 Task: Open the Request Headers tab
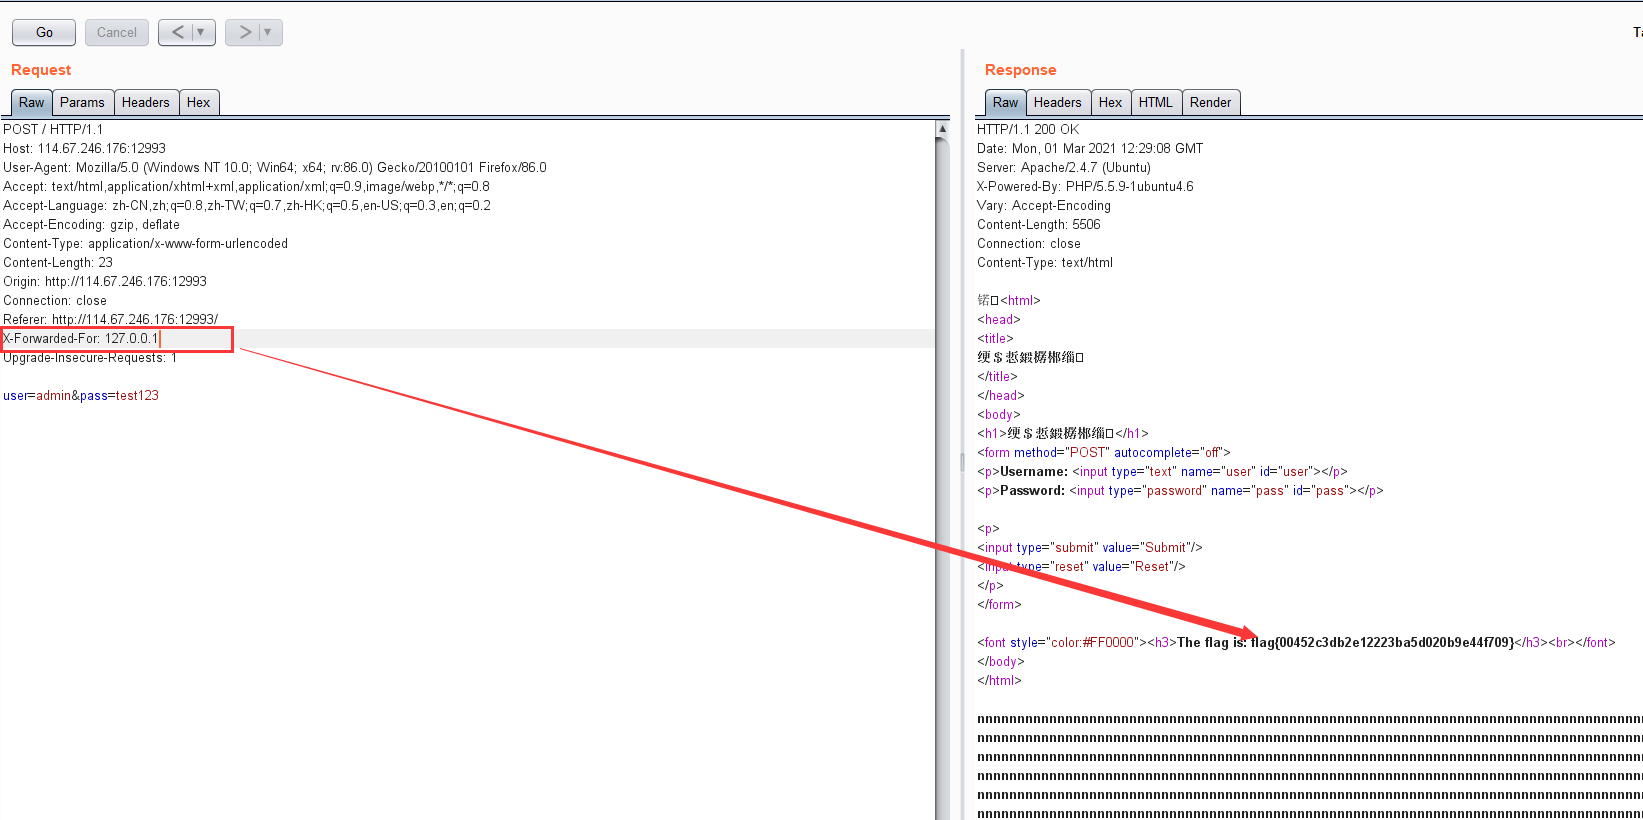(146, 102)
